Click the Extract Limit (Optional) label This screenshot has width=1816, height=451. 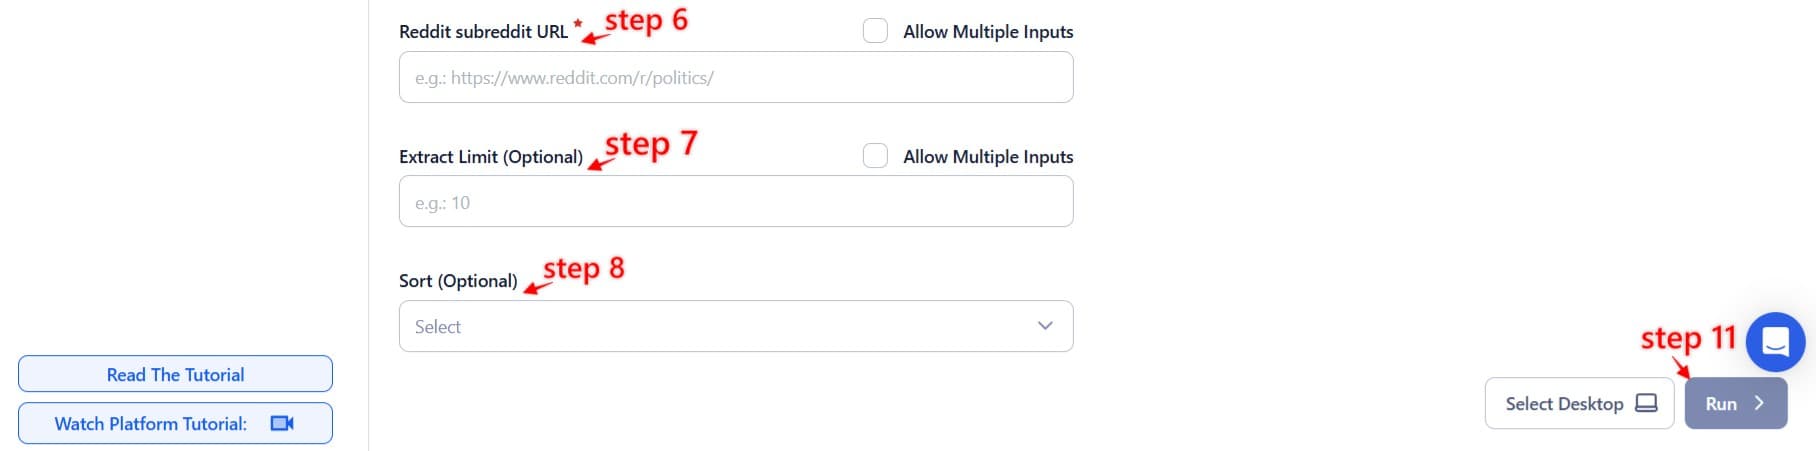[490, 157]
